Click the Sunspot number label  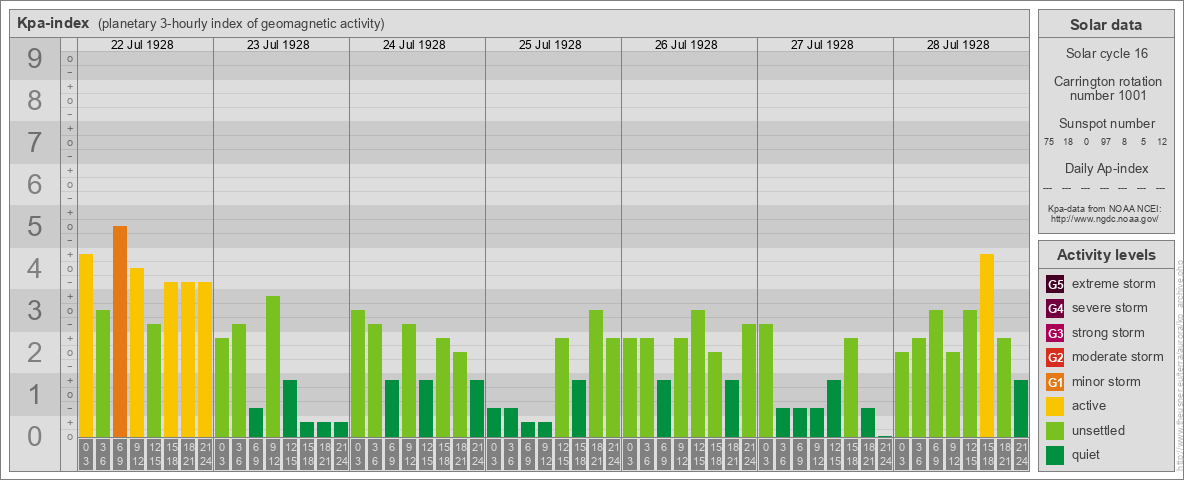point(1106,124)
